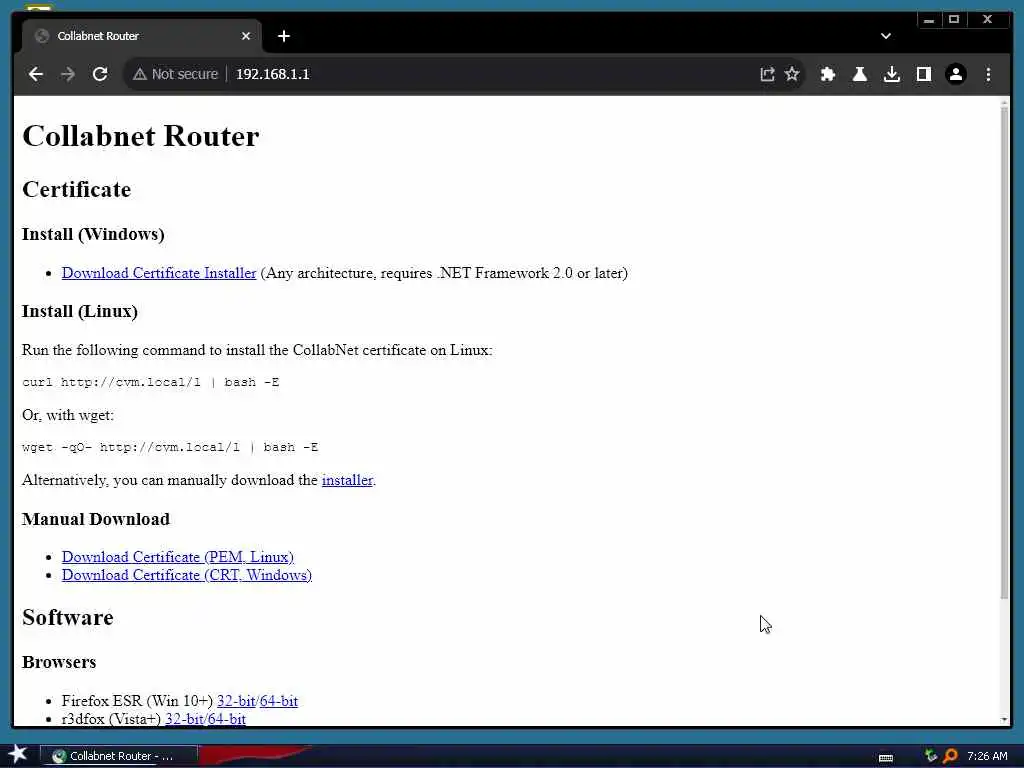This screenshot has height=768, width=1024.
Task: Maximize the browser window
Action: (953, 20)
